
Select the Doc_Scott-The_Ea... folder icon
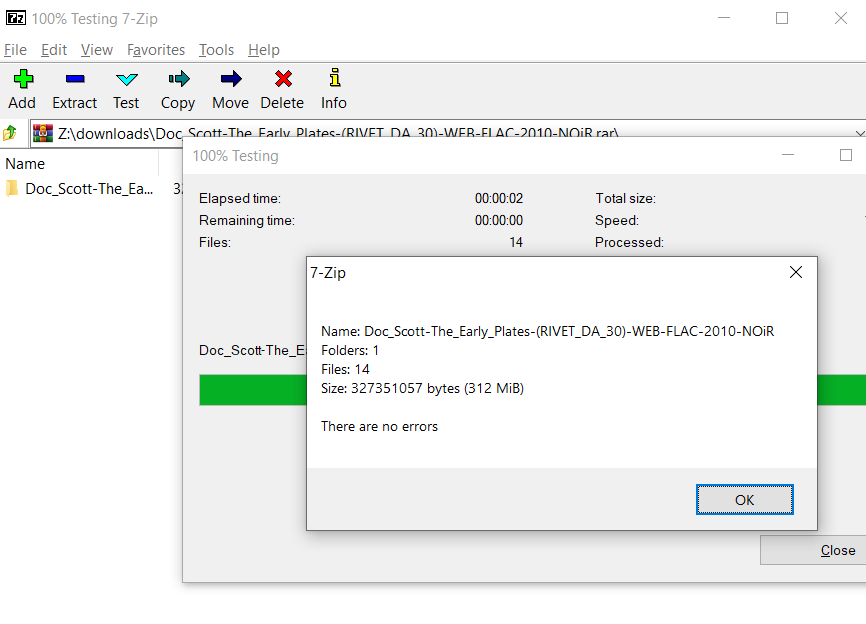click(x=12, y=189)
